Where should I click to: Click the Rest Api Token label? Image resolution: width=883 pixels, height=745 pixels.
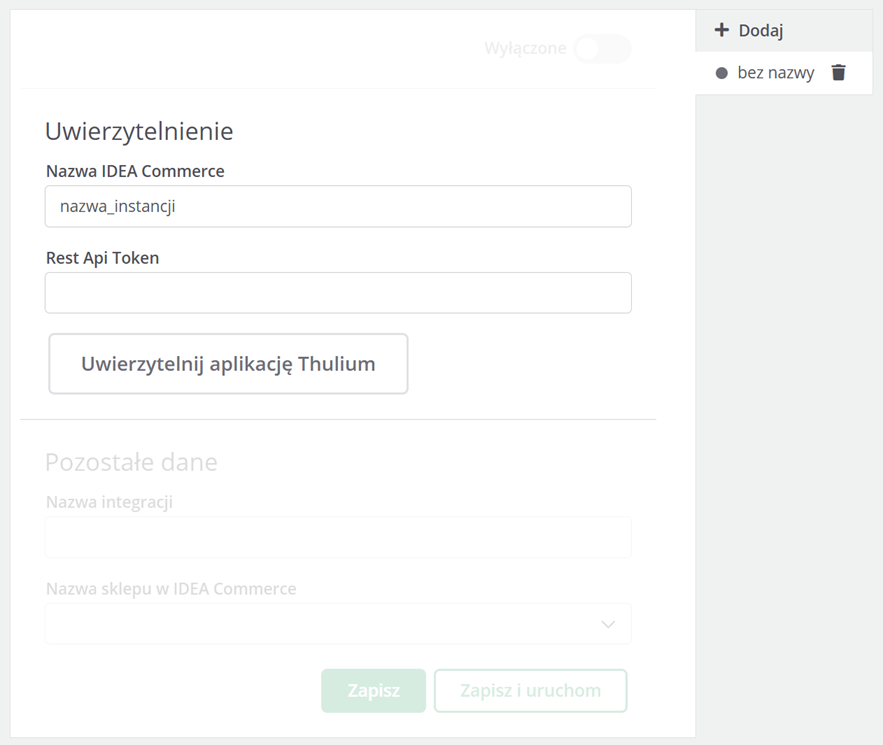pos(102,258)
